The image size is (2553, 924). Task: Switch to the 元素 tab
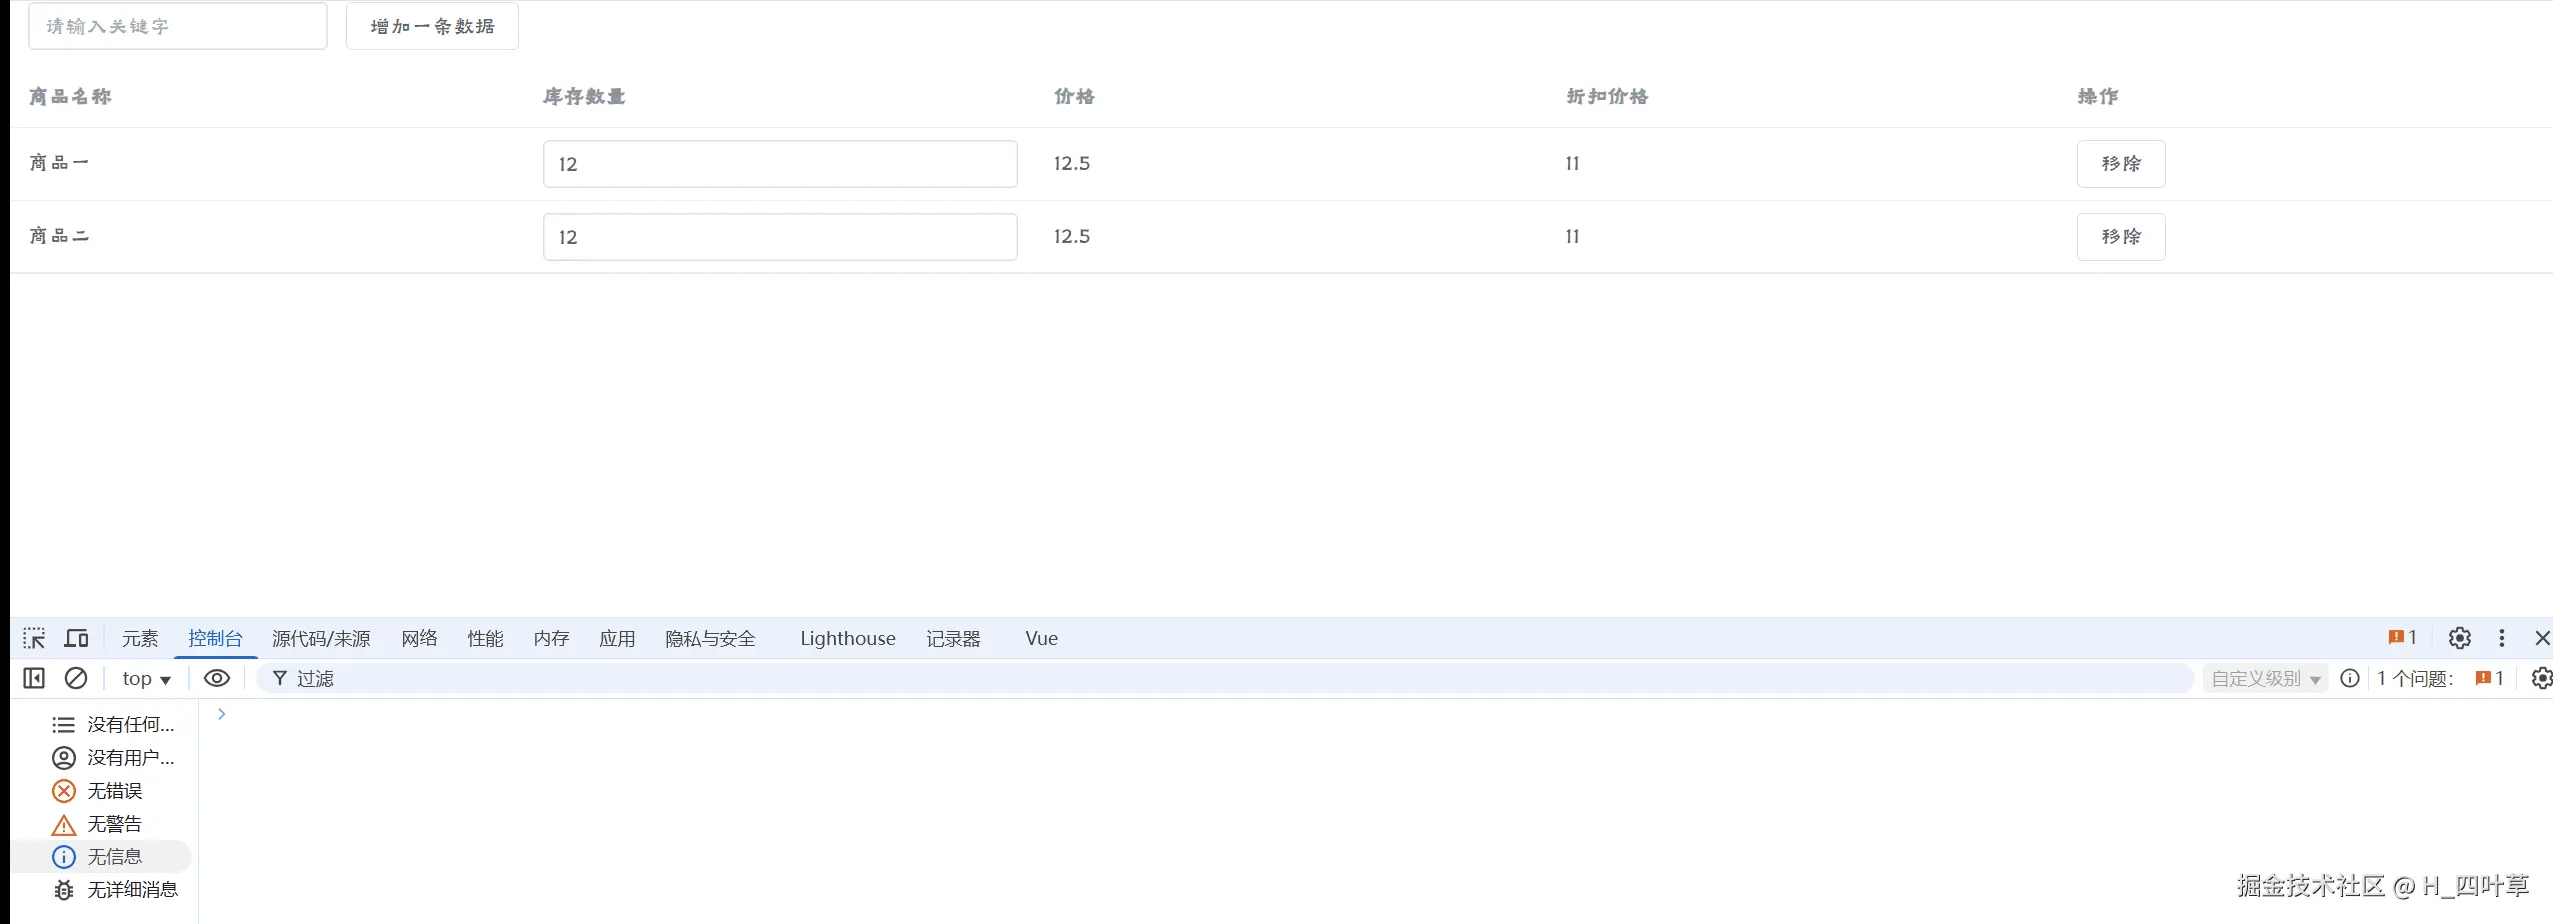click(x=140, y=638)
